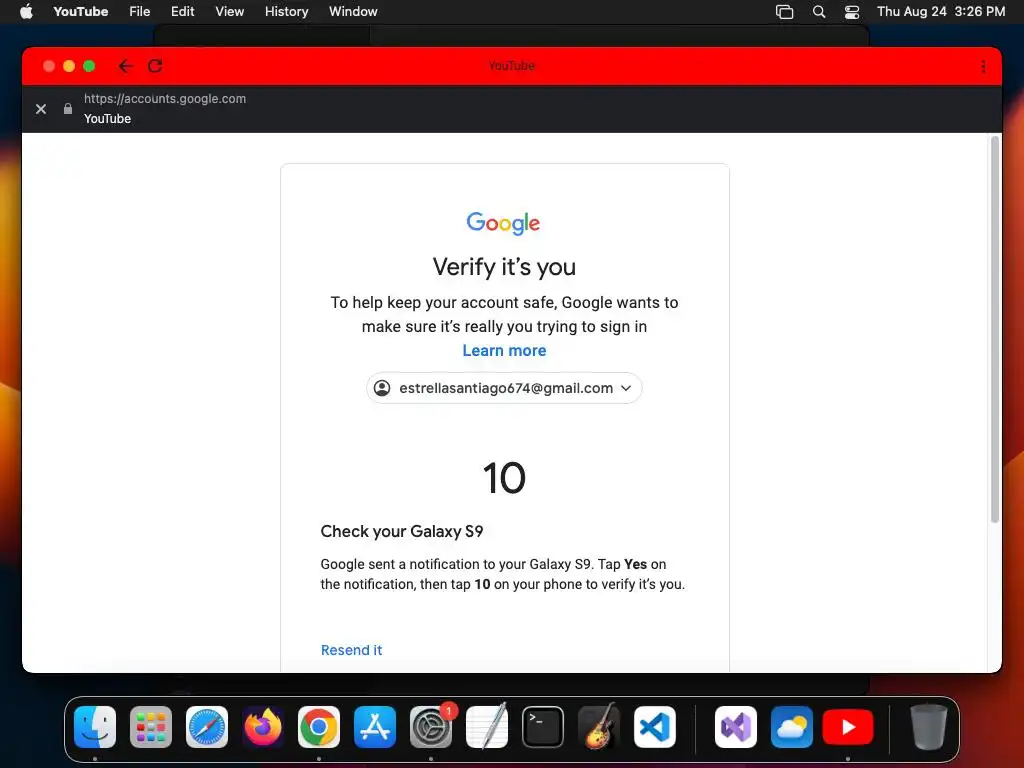This screenshot has height=768, width=1024.
Task: Launch Visual Studio Code from the Dock
Action: tap(654, 727)
